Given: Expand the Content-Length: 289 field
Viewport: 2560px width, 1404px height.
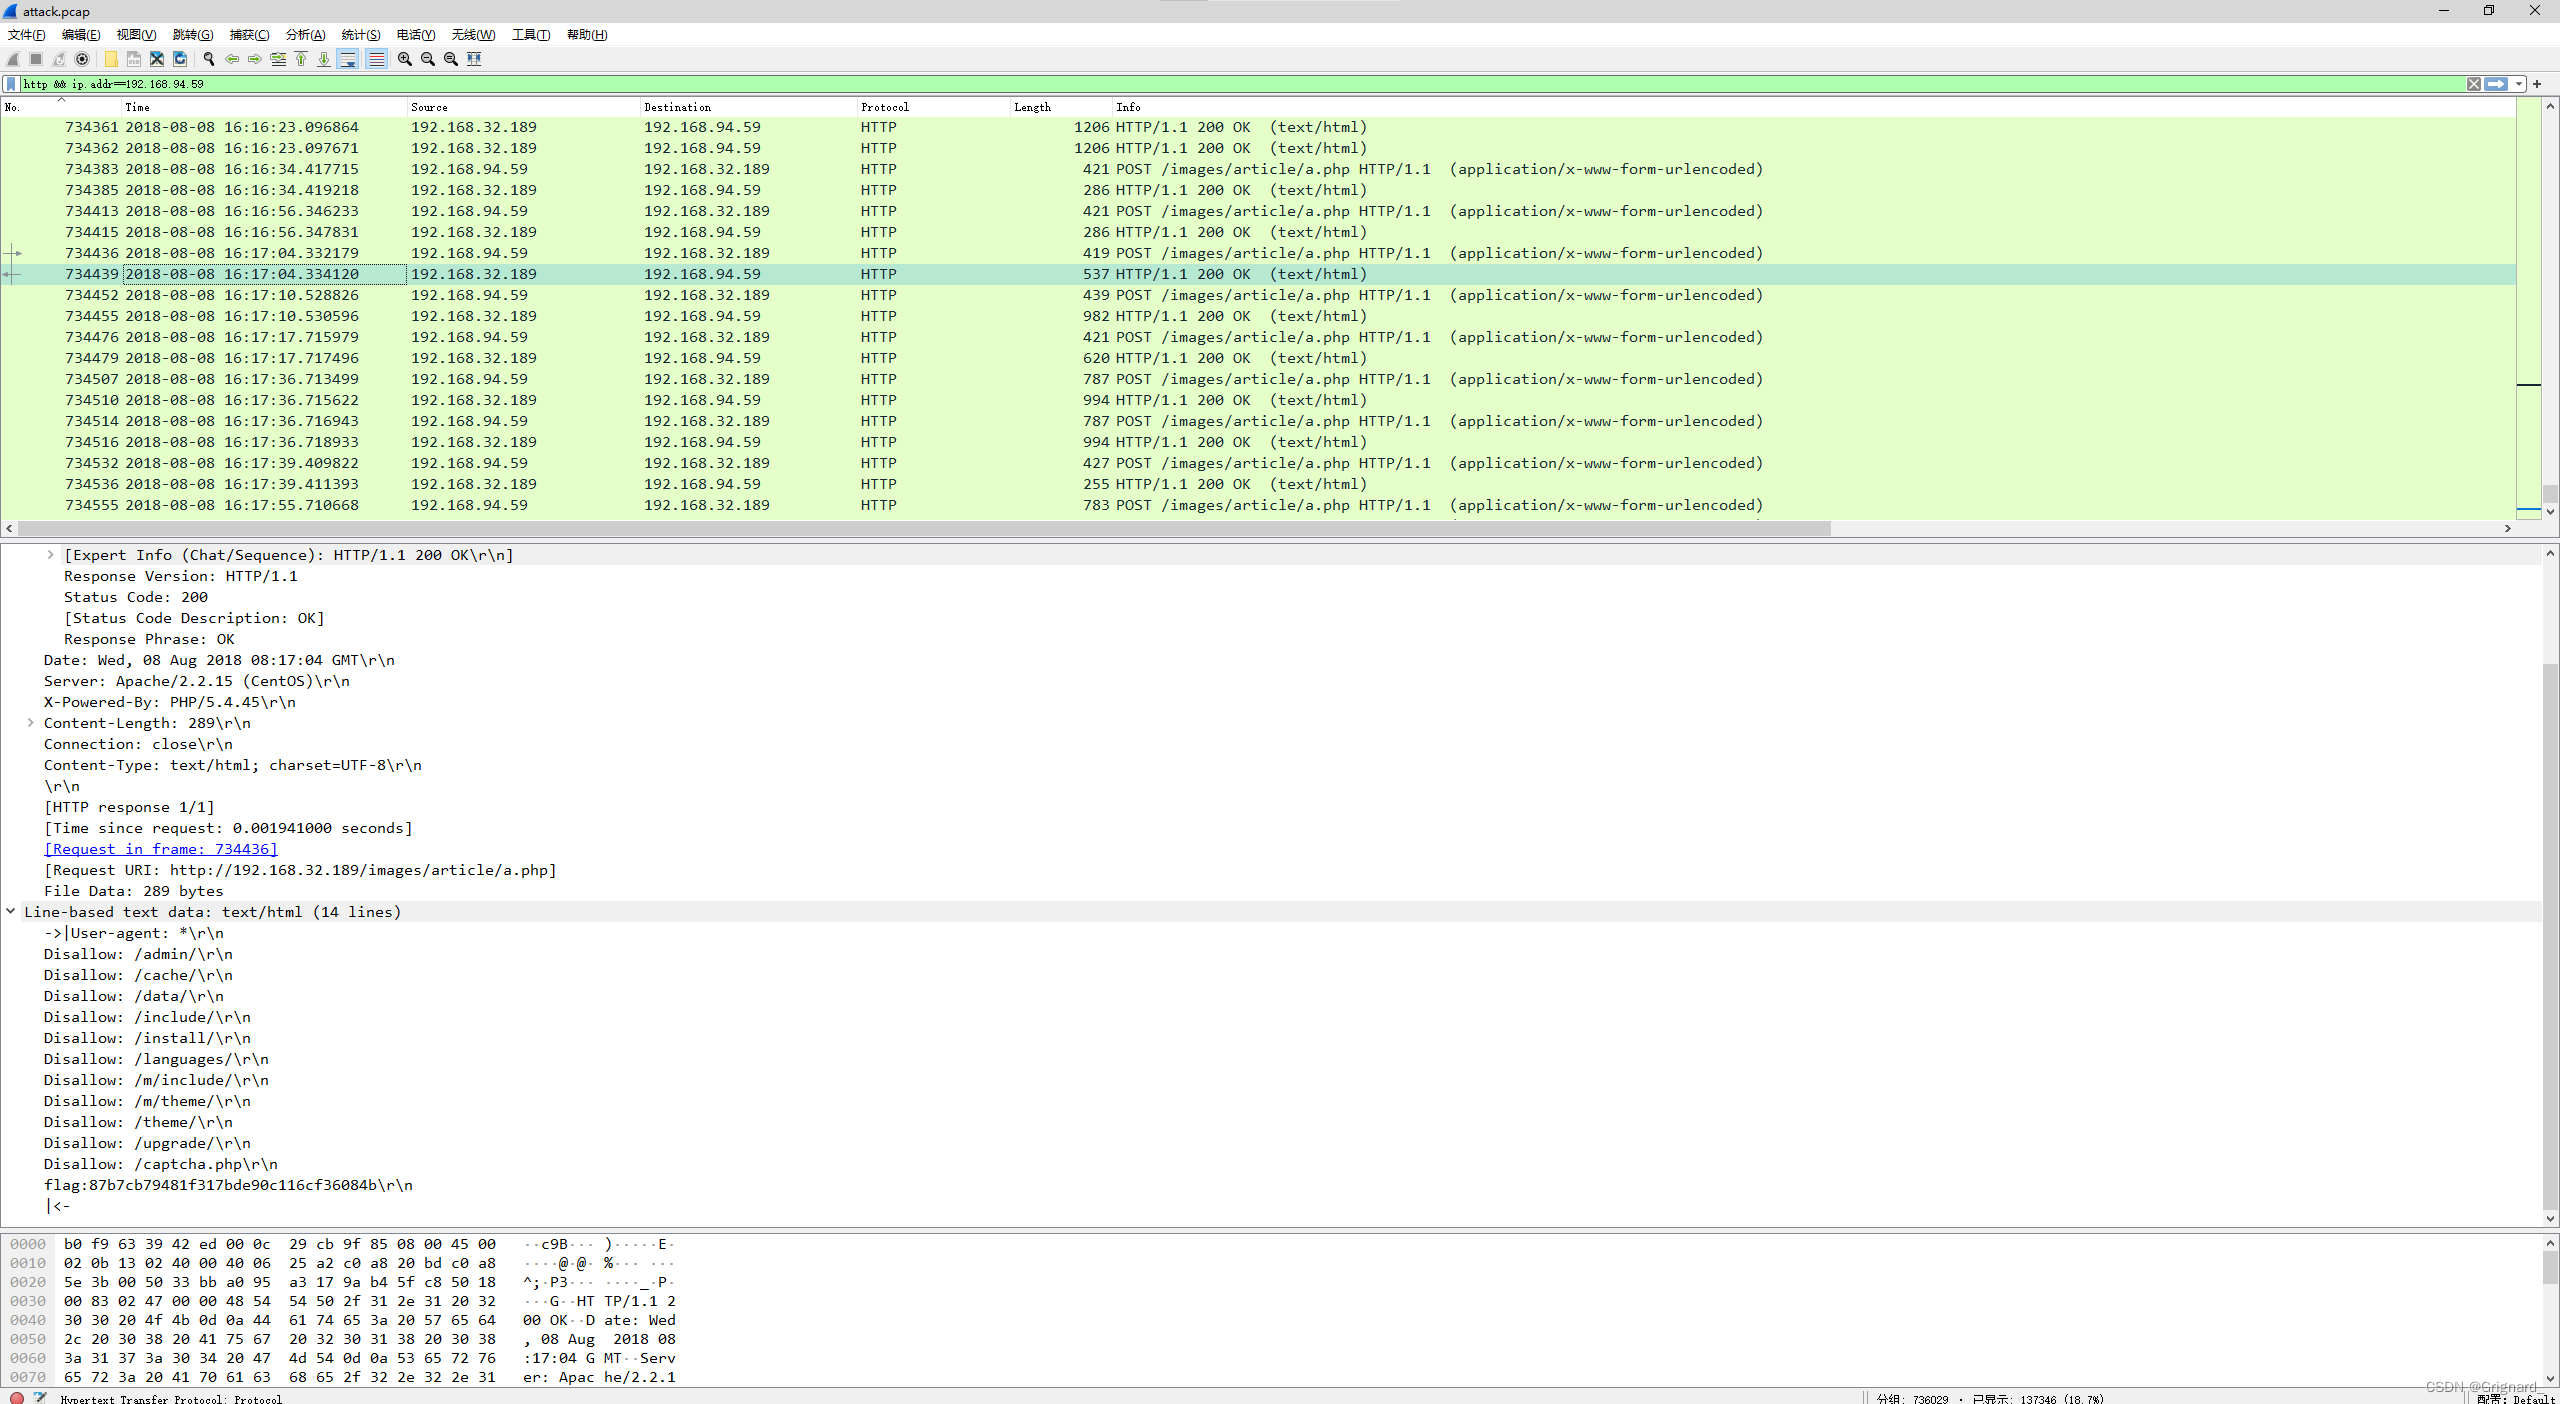Looking at the screenshot, I should click(30, 723).
